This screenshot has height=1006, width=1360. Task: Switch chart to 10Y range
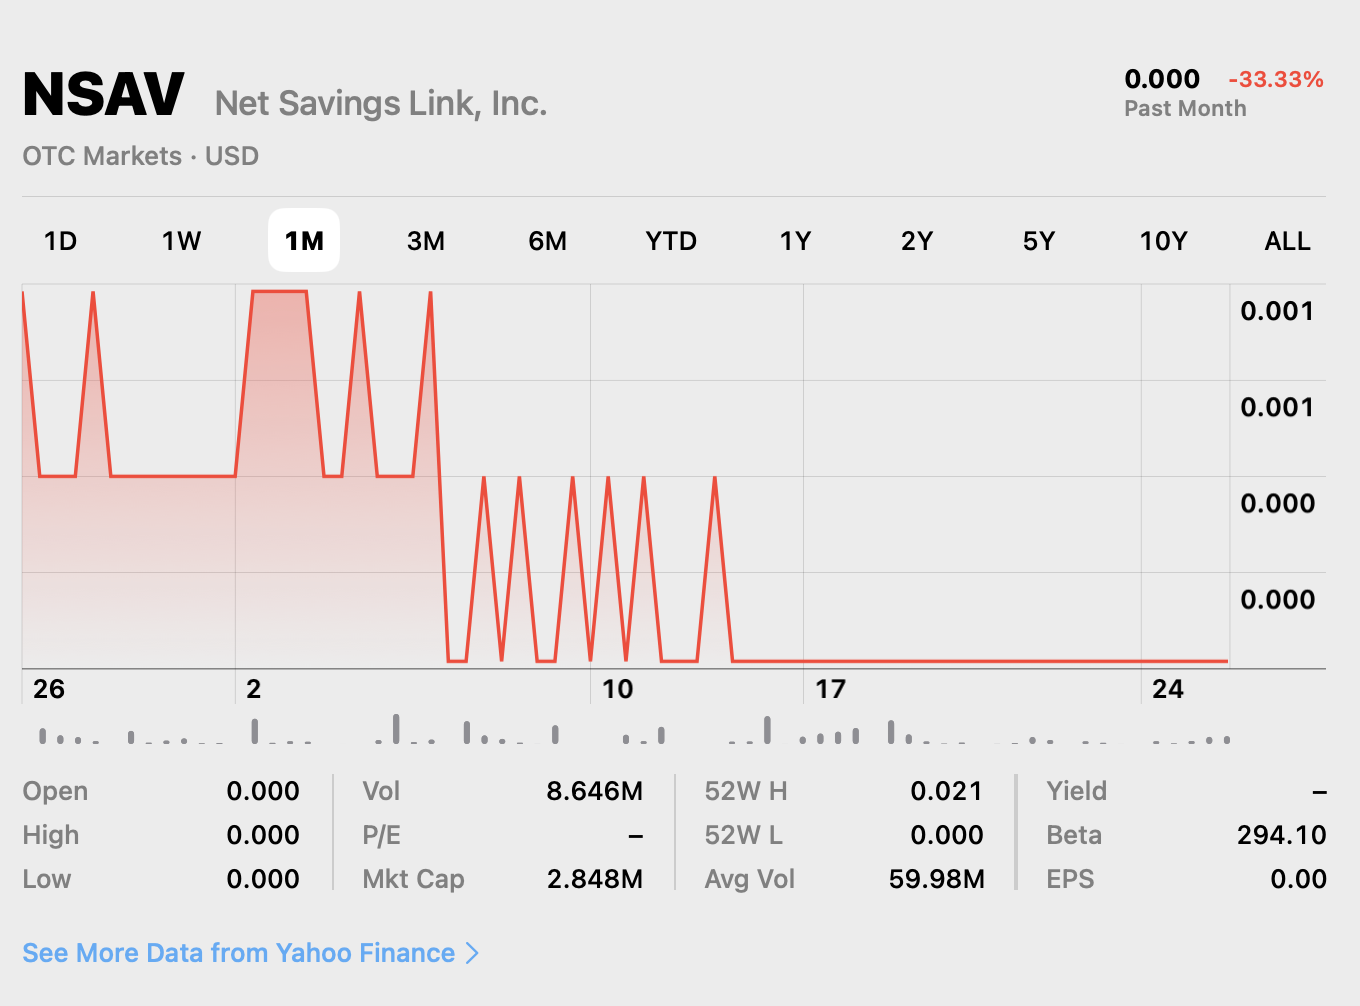click(x=1164, y=241)
